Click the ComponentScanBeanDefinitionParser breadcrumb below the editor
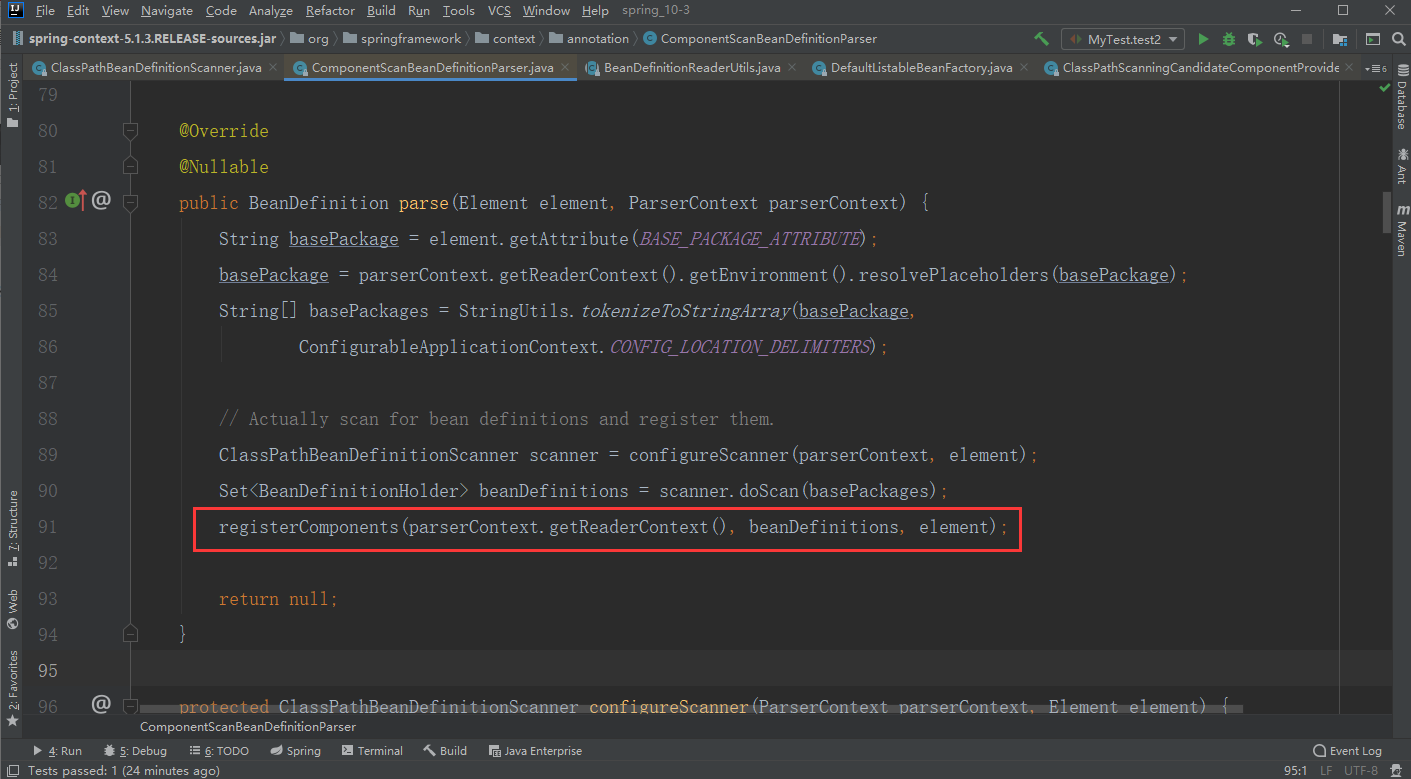 pos(247,727)
